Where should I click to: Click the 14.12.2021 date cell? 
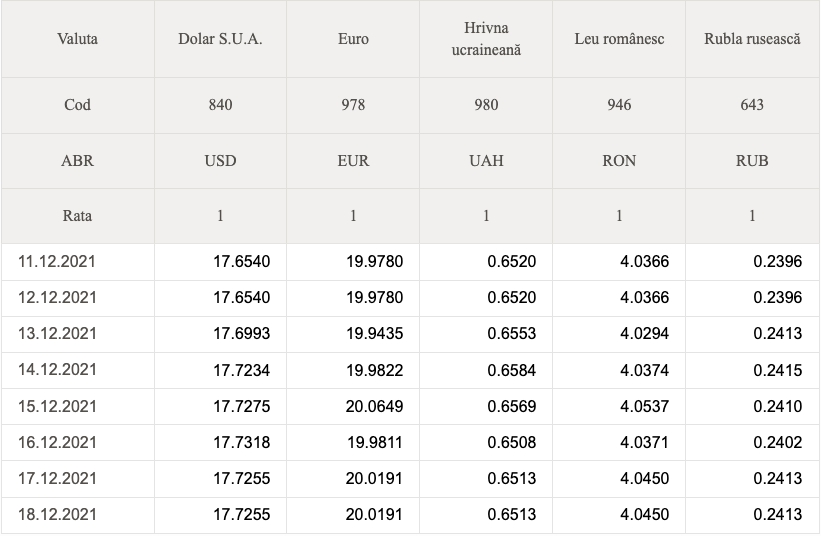(58, 370)
